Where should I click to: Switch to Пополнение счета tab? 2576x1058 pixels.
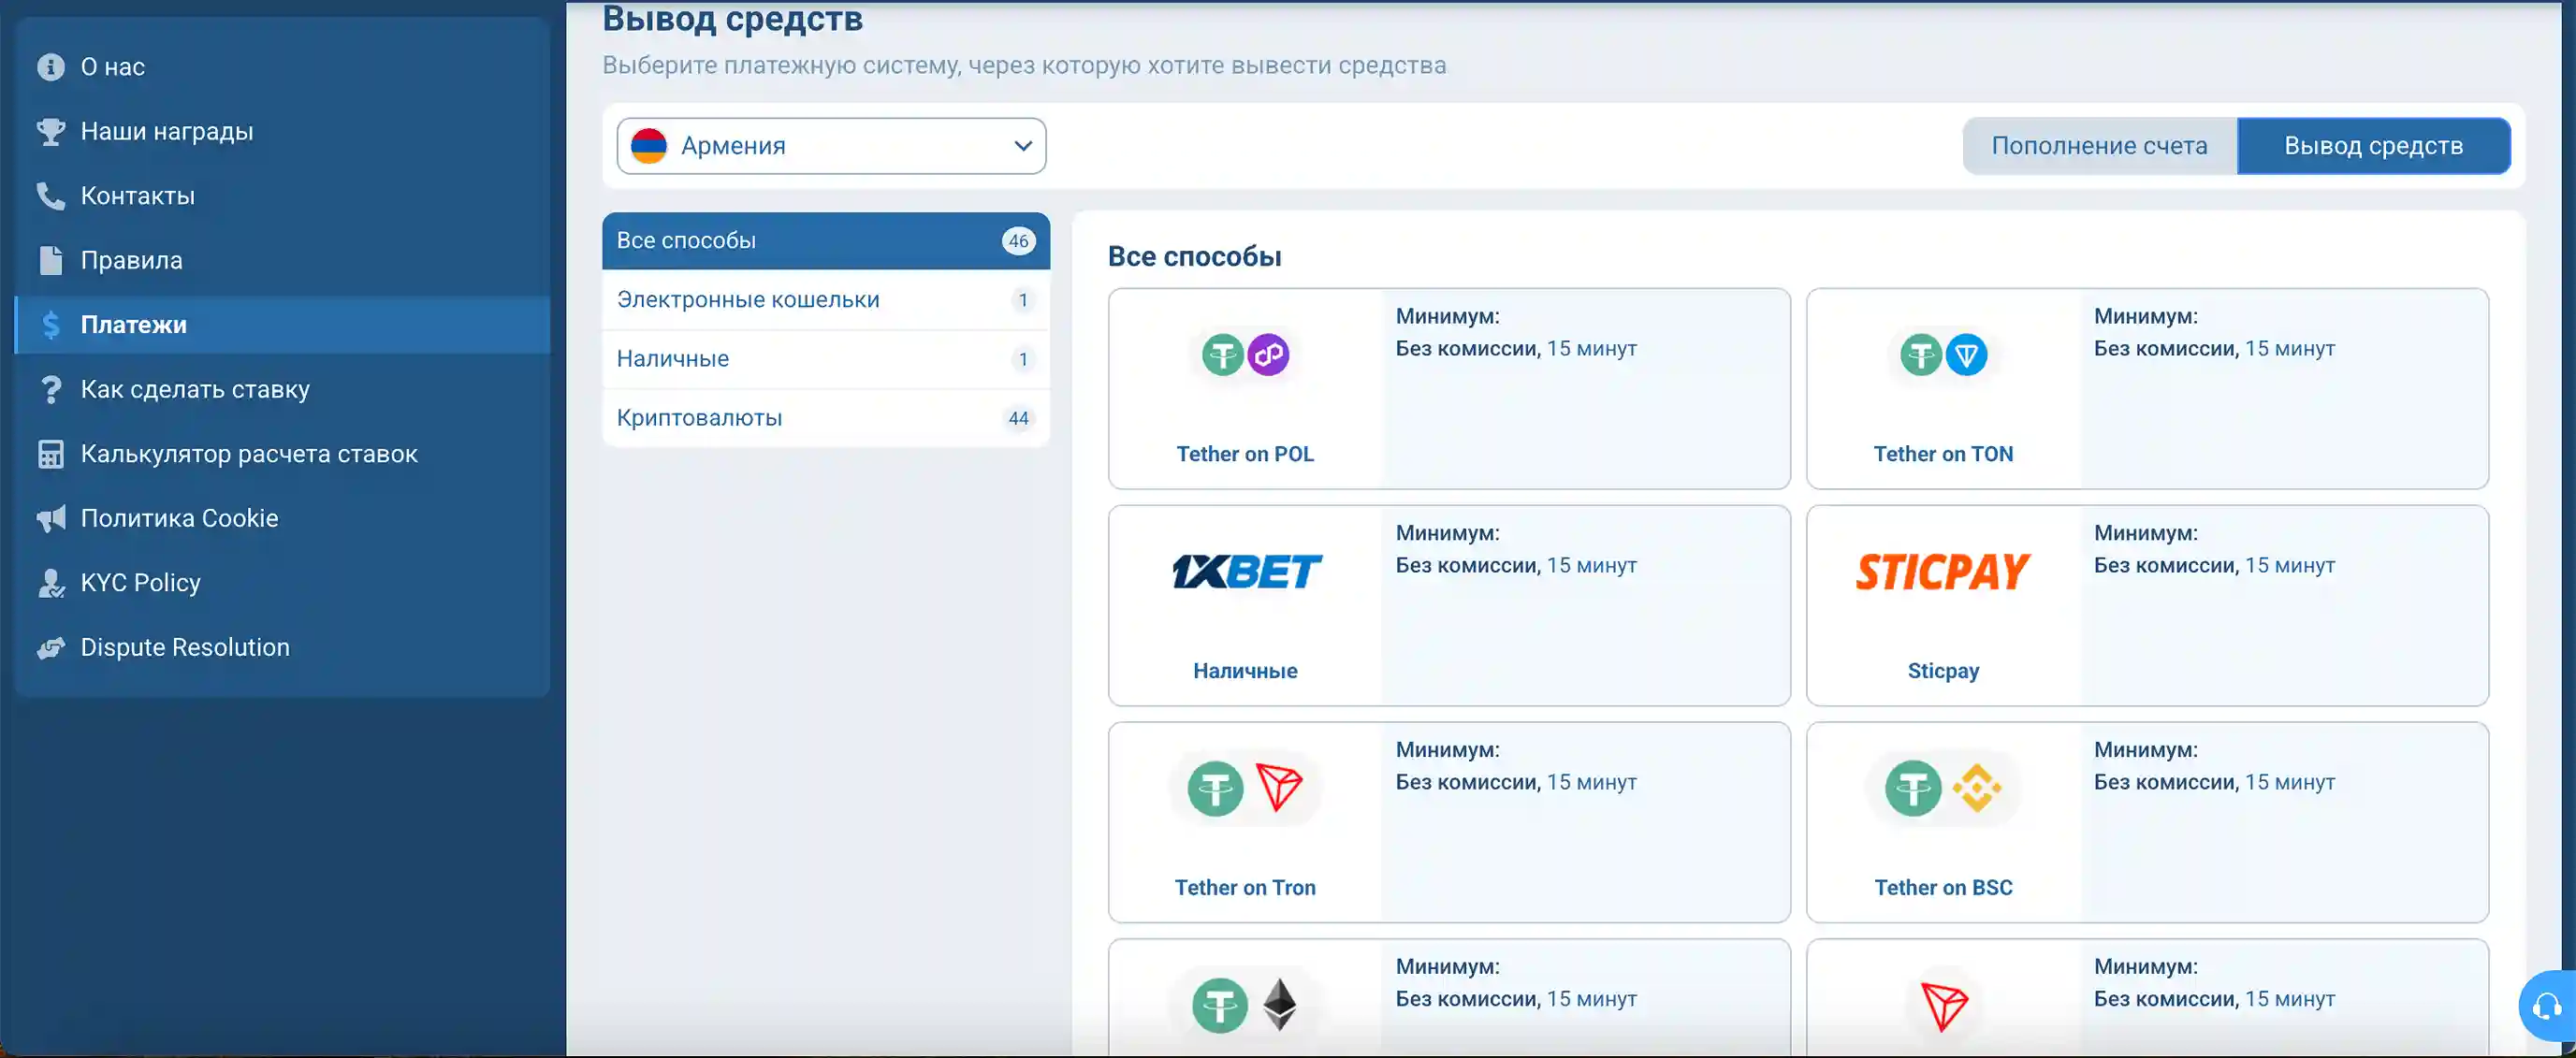[2099, 146]
